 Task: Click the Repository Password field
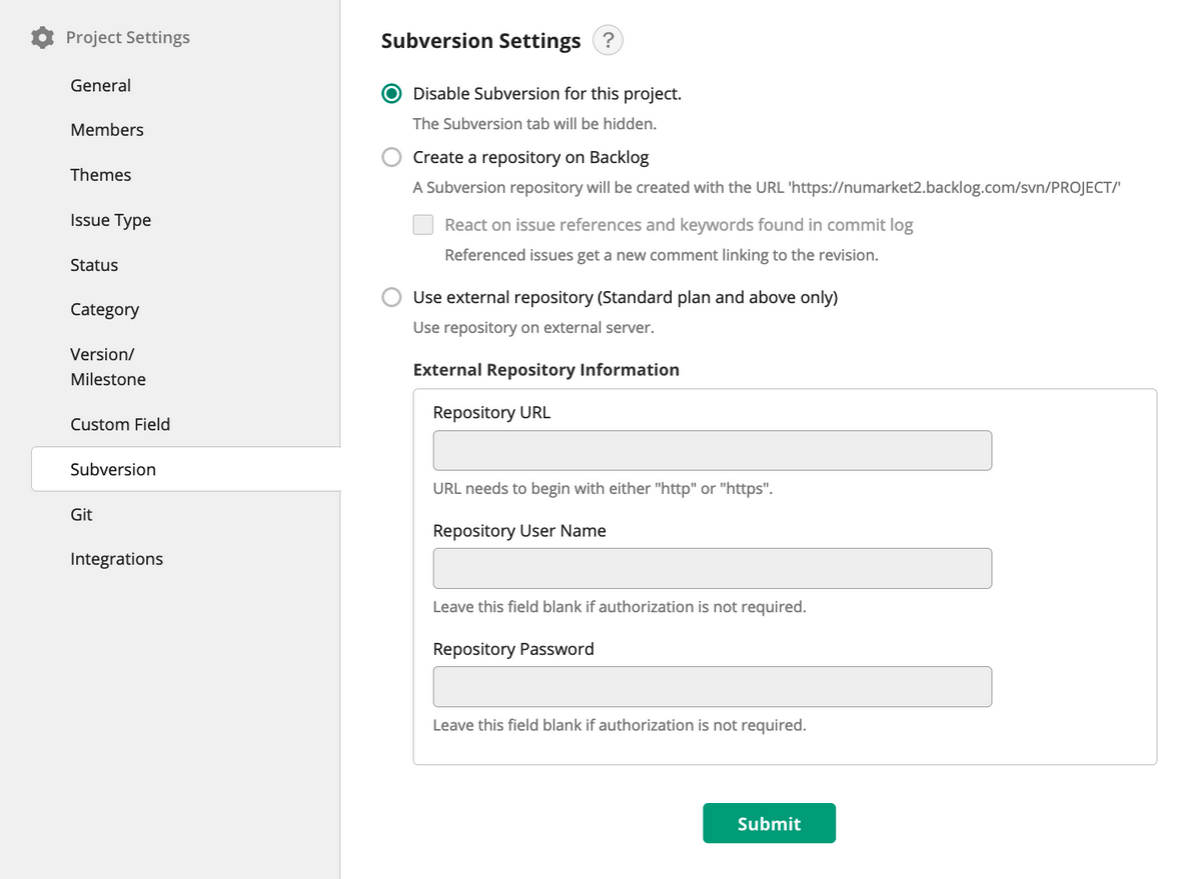(x=712, y=687)
